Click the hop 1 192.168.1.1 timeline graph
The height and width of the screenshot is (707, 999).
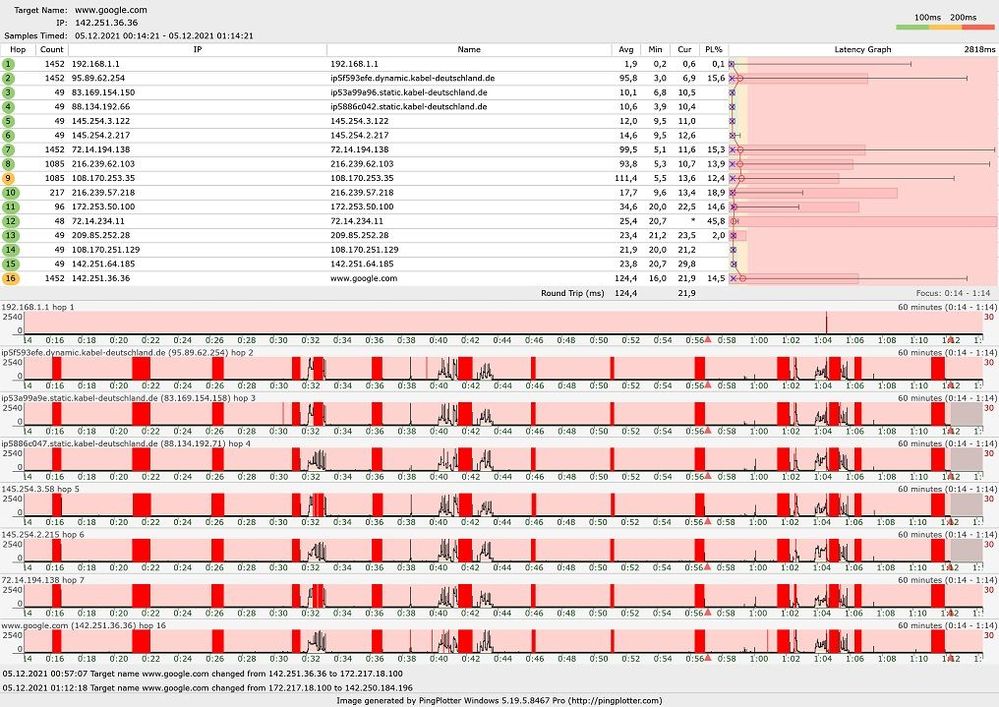click(504, 323)
